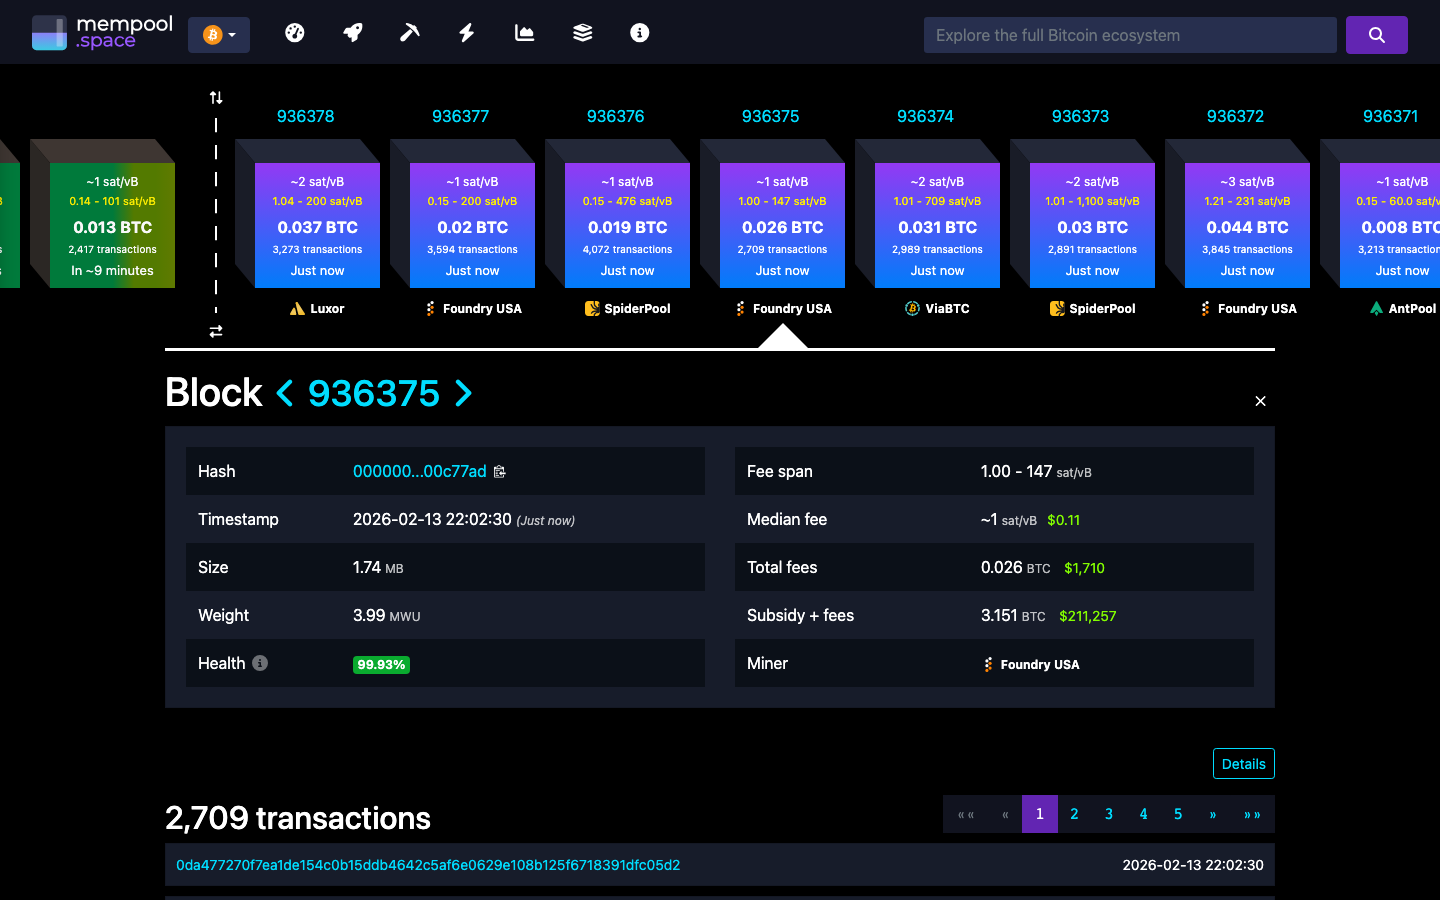Image resolution: width=1440 pixels, height=900 pixels.
Task: Click the ViaBTC pool icon
Action: [x=911, y=308]
